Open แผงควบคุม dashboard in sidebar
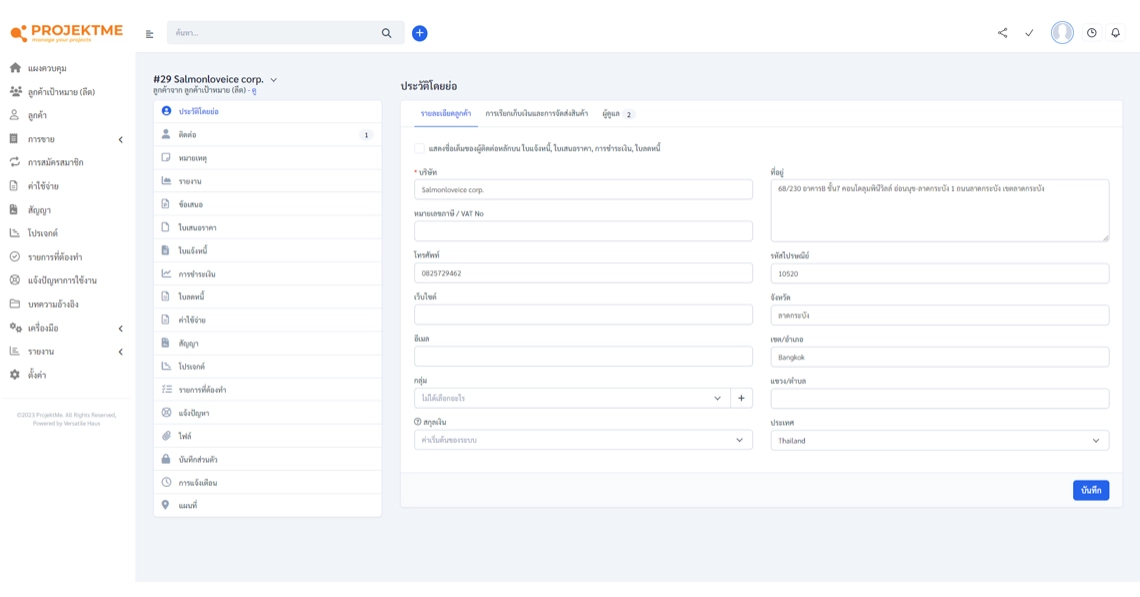Image resolution: width=1140 pixels, height=597 pixels. click(47, 68)
